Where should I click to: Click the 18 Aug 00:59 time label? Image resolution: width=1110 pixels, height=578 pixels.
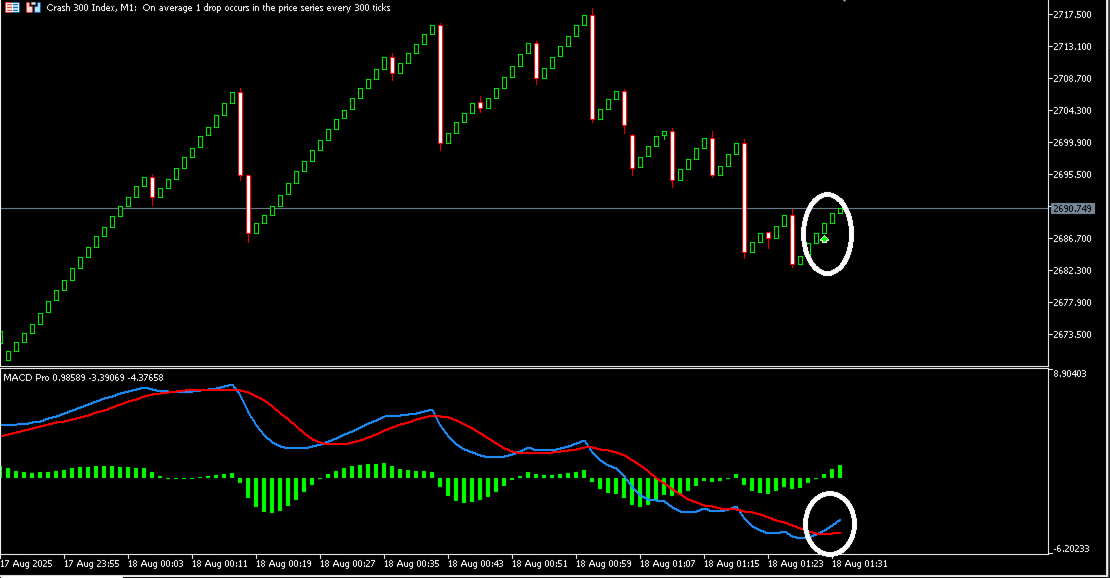click(603, 564)
